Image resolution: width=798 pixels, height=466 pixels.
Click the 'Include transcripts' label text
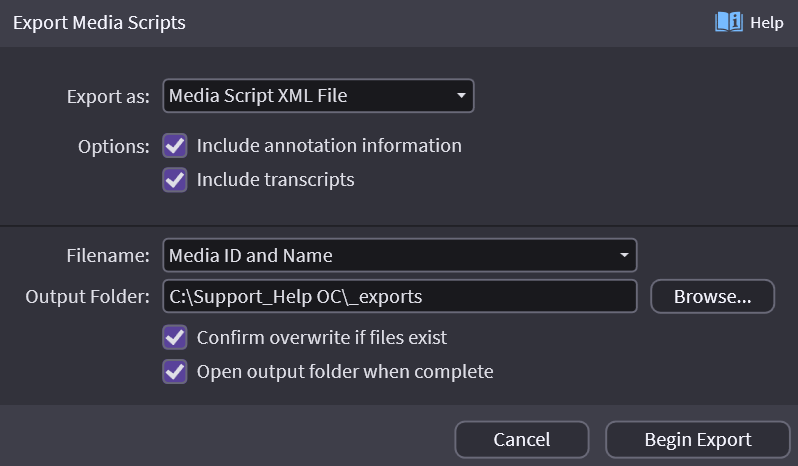pos(275,180)
